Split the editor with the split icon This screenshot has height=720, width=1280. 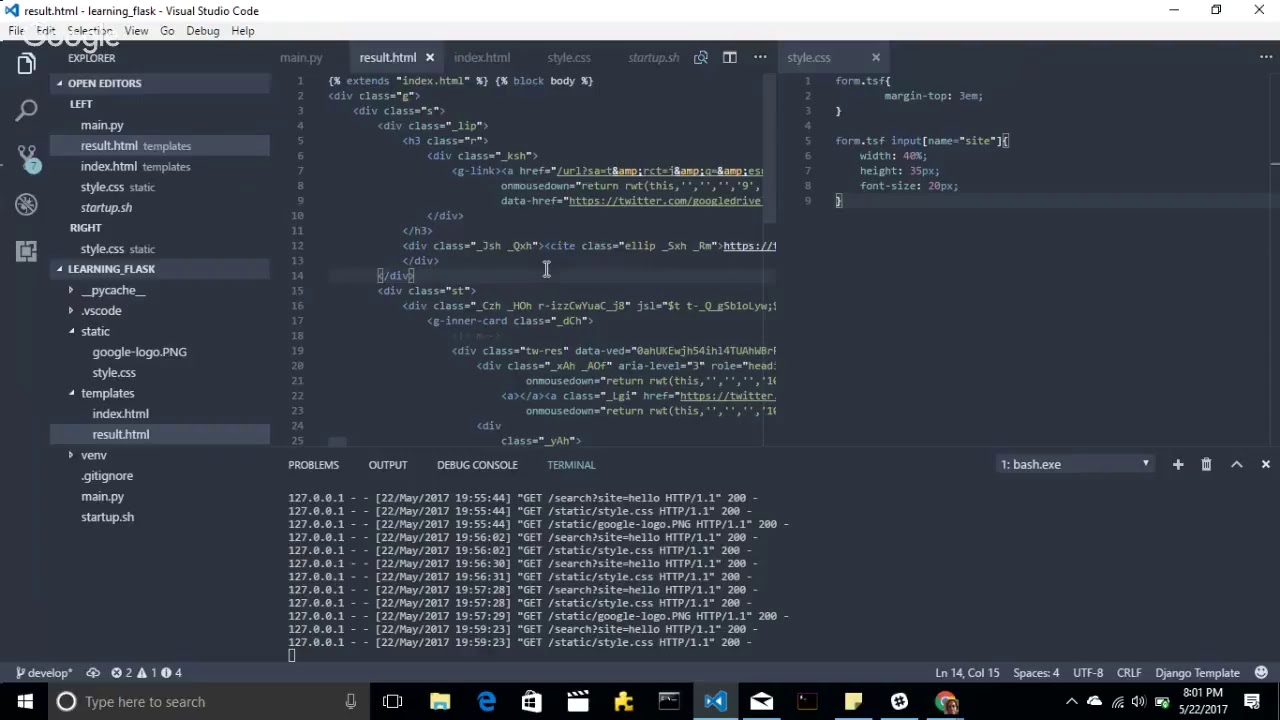point(730,57)
